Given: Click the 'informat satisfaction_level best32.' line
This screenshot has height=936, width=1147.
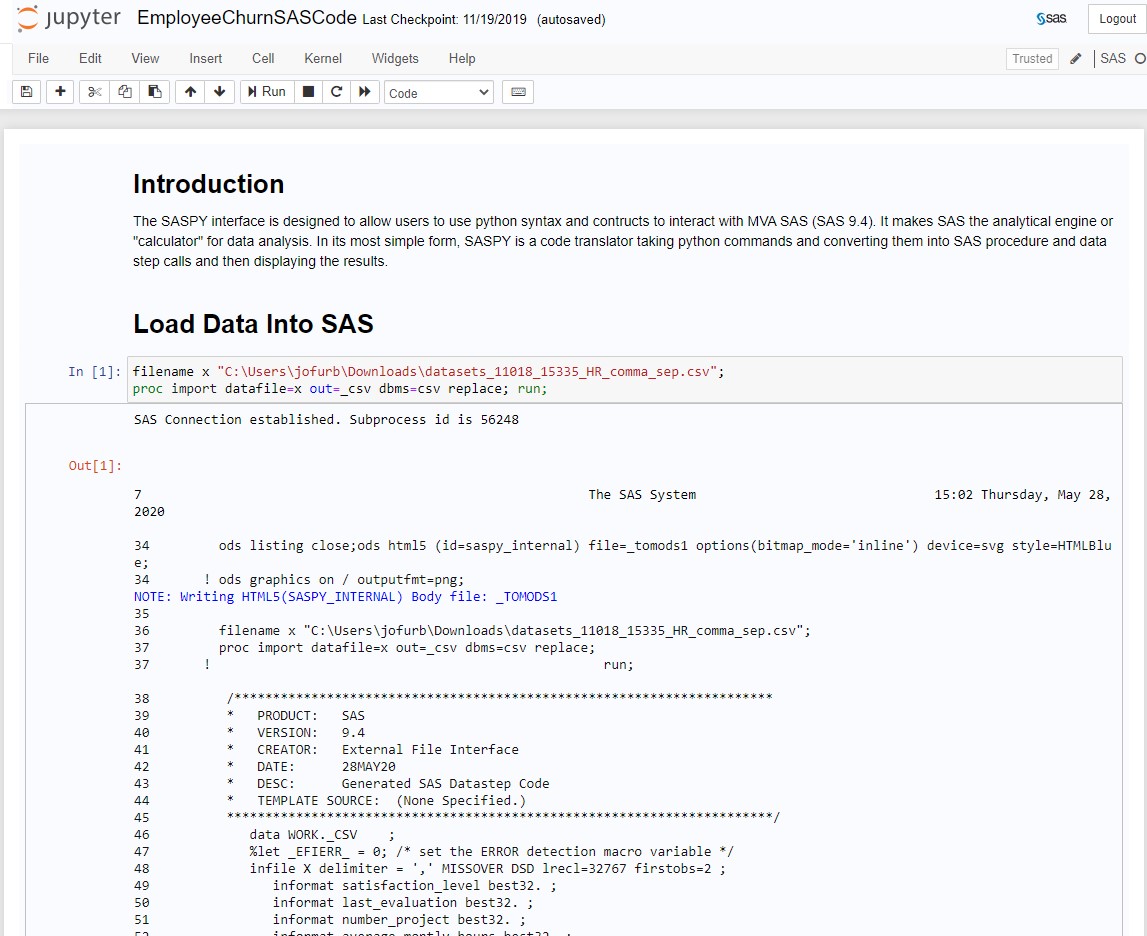Looking at the screenshot, I should click(414, 886).
